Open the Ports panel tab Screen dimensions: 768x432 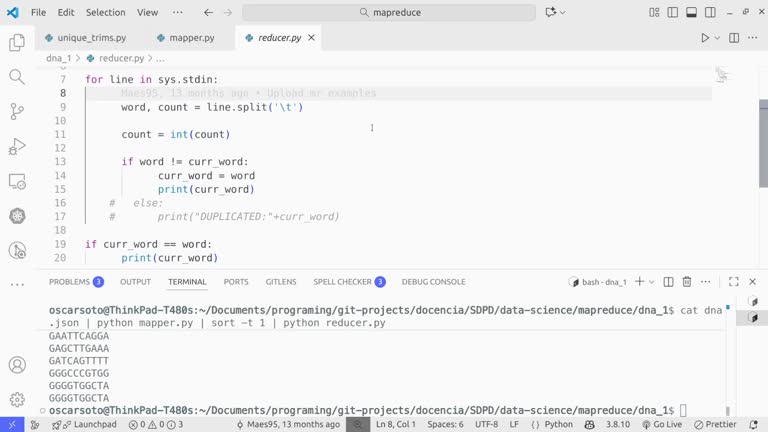[236, 282]
